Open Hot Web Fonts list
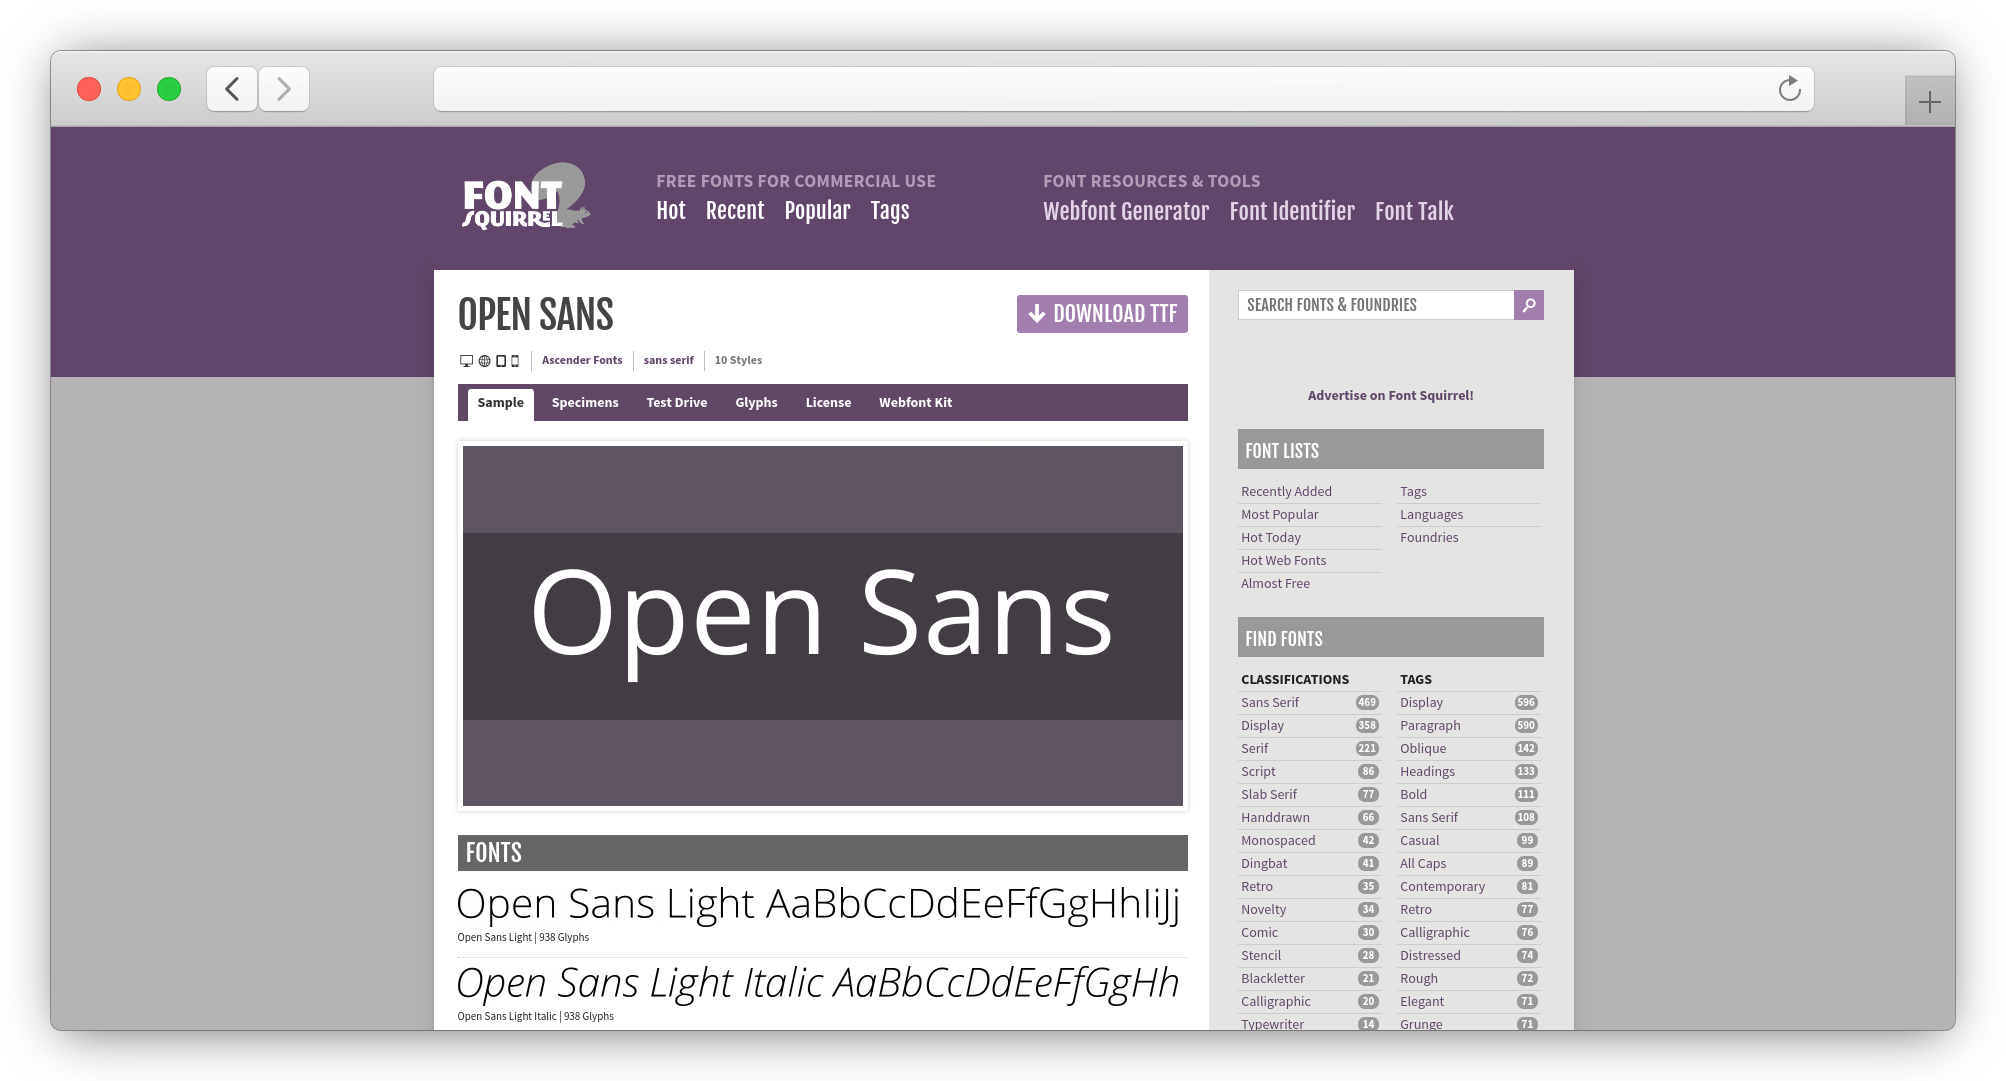This screenshot has width=2006, height=1081. pyautogui.click(x=1283, y=561)
